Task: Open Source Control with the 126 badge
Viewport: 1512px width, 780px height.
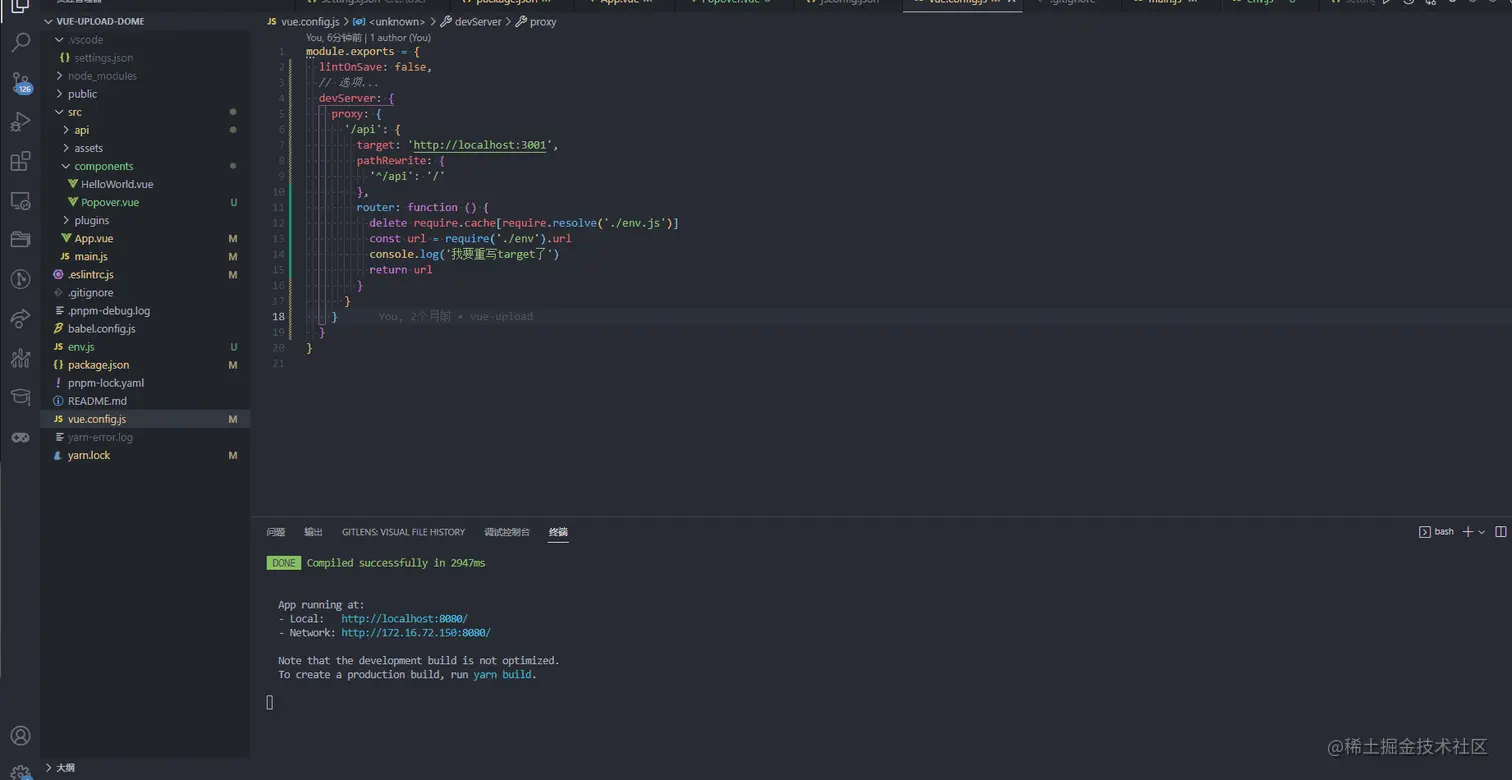Action: pos(20,83)
